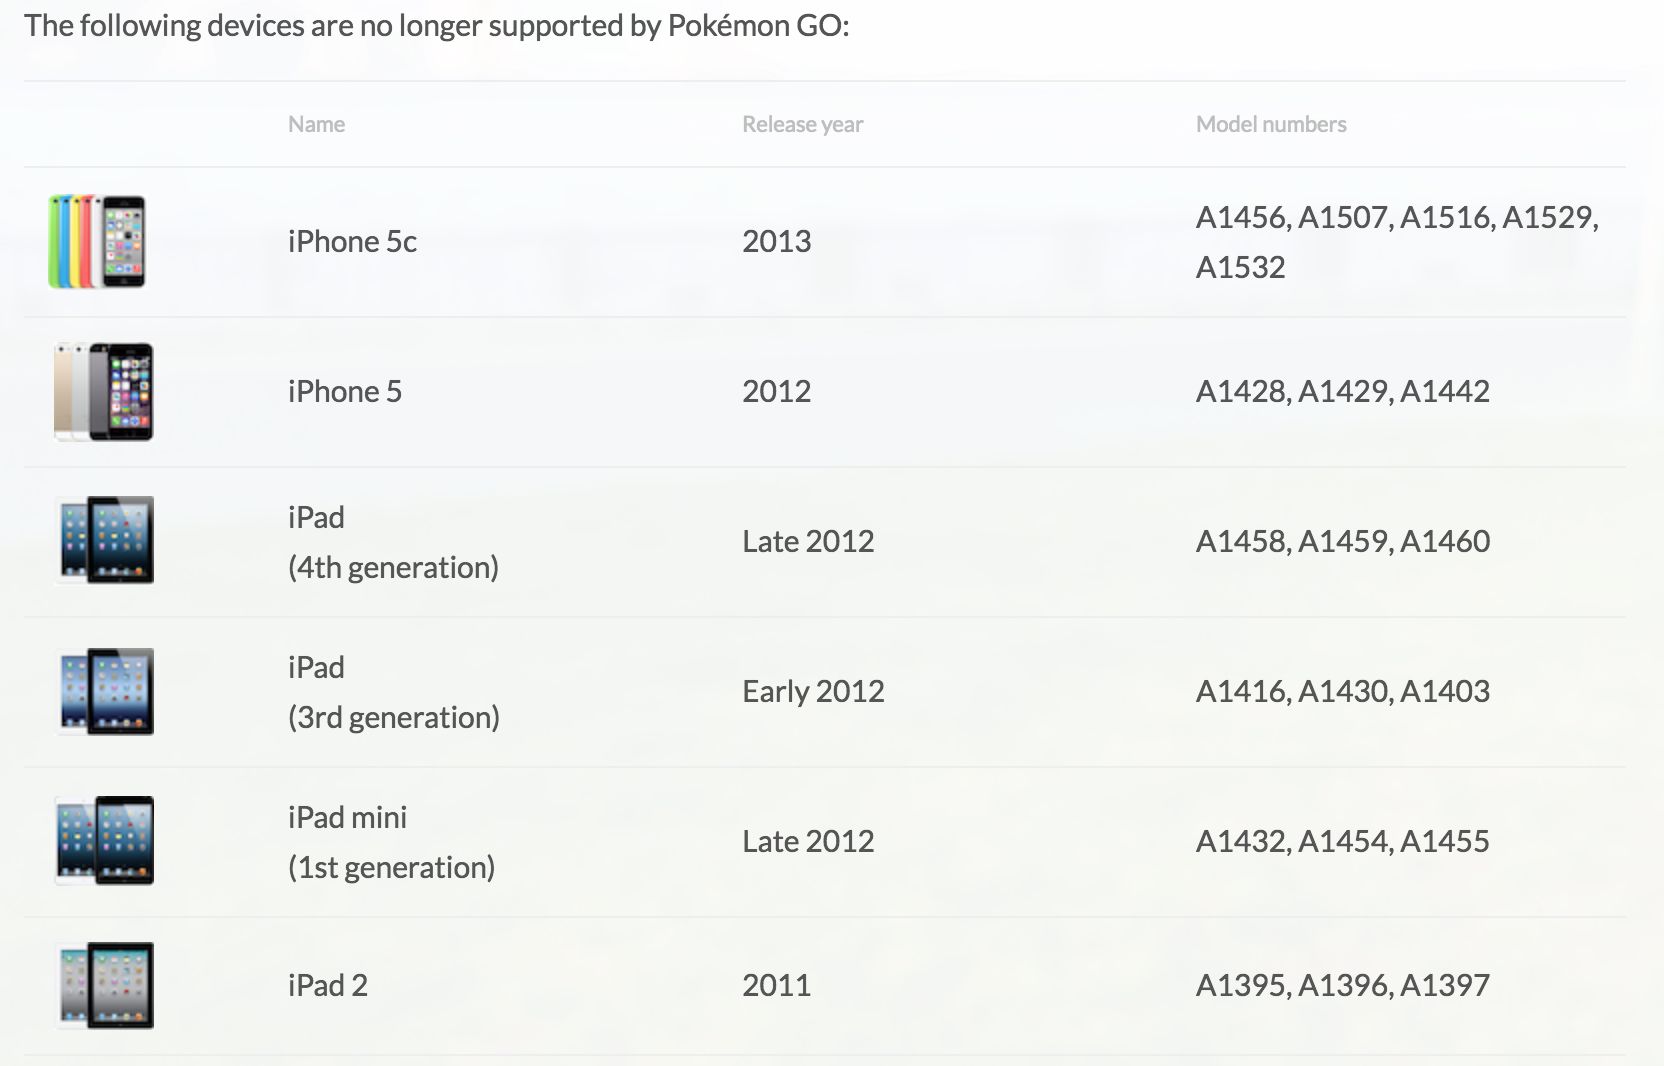The width and height of the screenshot is (1664, 1066).
Task: Click the Release year column header
Action: (802, 124)
